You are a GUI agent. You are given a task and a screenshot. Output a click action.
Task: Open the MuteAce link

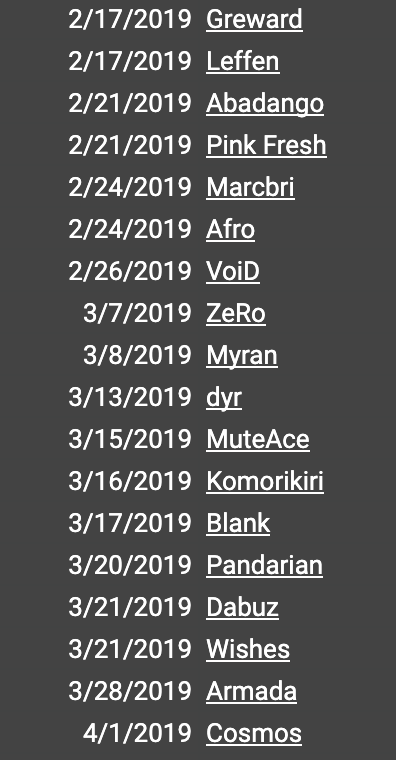[258, 440]
